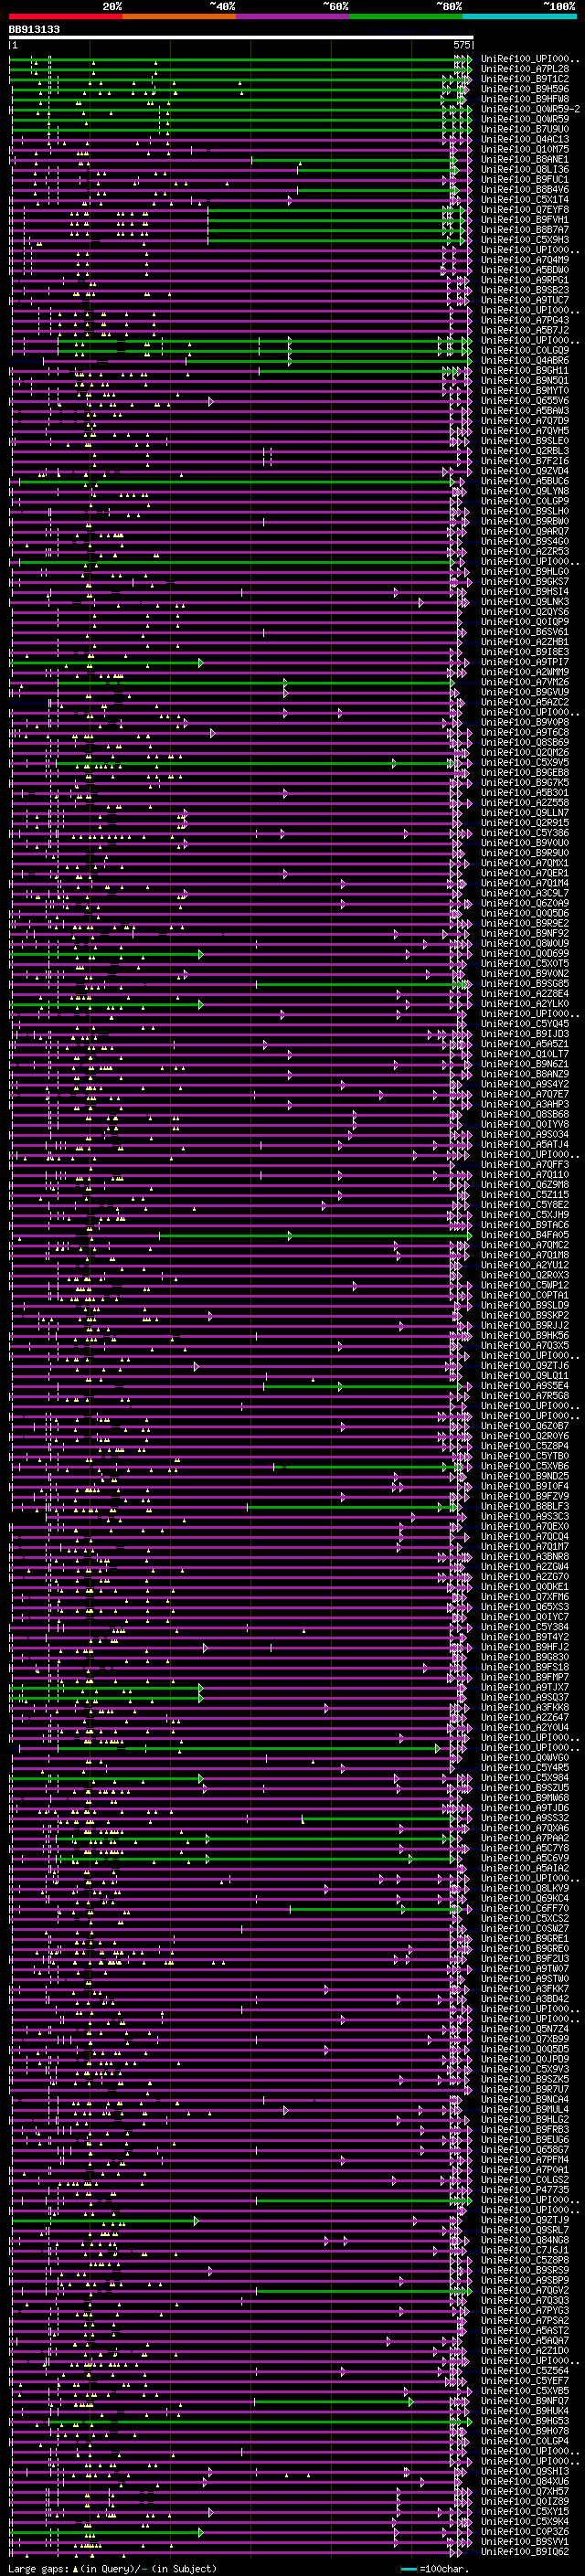Select hit label UniRef100_A9TUC7

click(525, 300)
